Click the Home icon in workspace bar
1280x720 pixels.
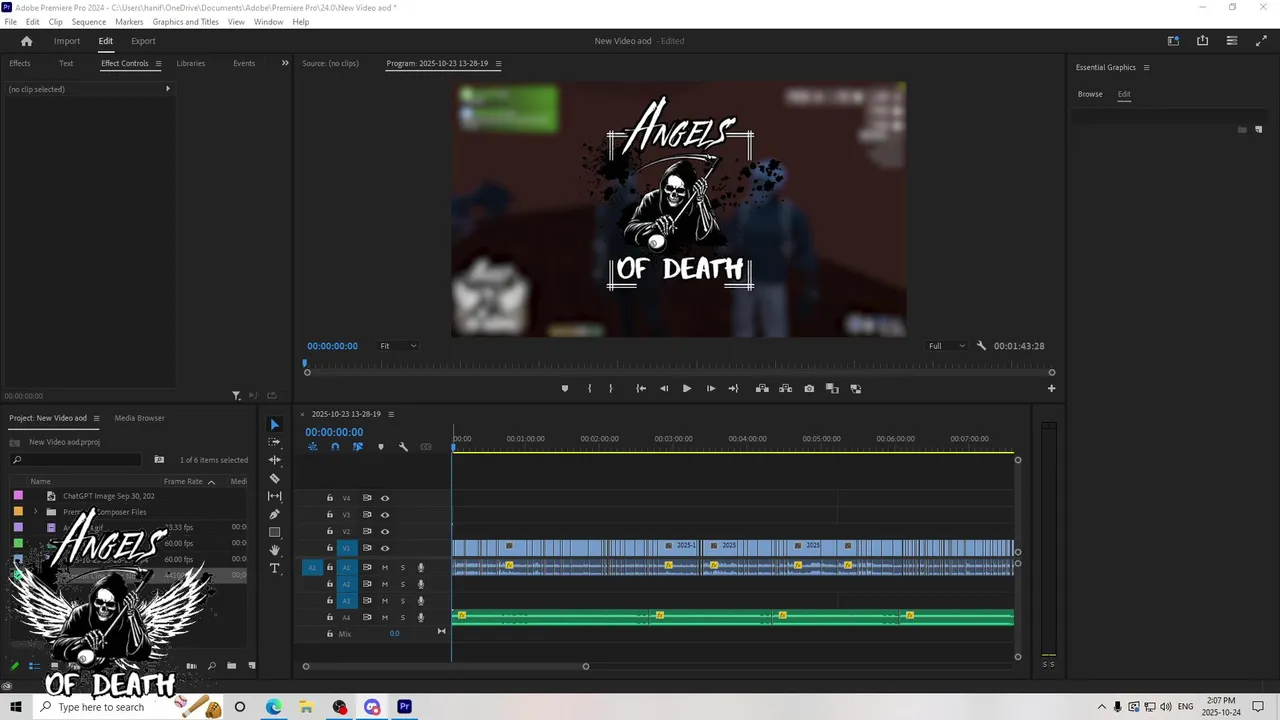(x=27, y=41)
